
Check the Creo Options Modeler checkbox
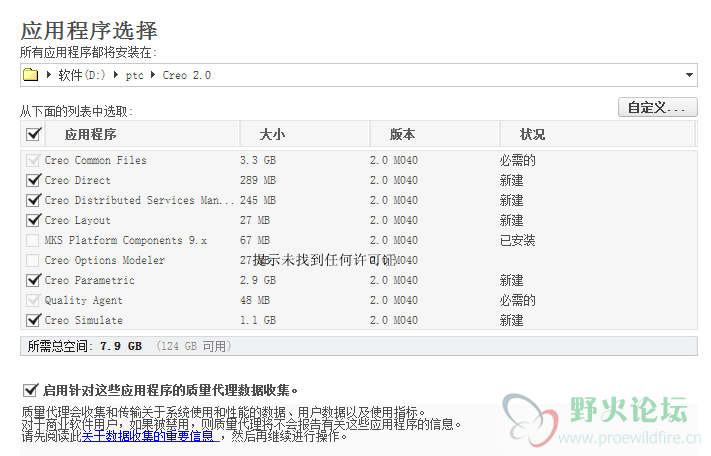click(x=33, y=260)
